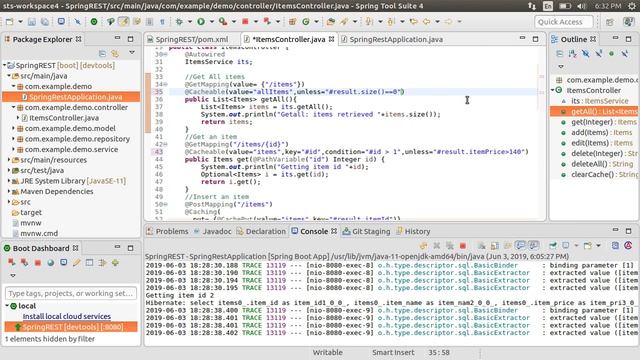Click the red Terminate icon in Console toolbar
The image size is (640, 360).
tap(463, 246)
